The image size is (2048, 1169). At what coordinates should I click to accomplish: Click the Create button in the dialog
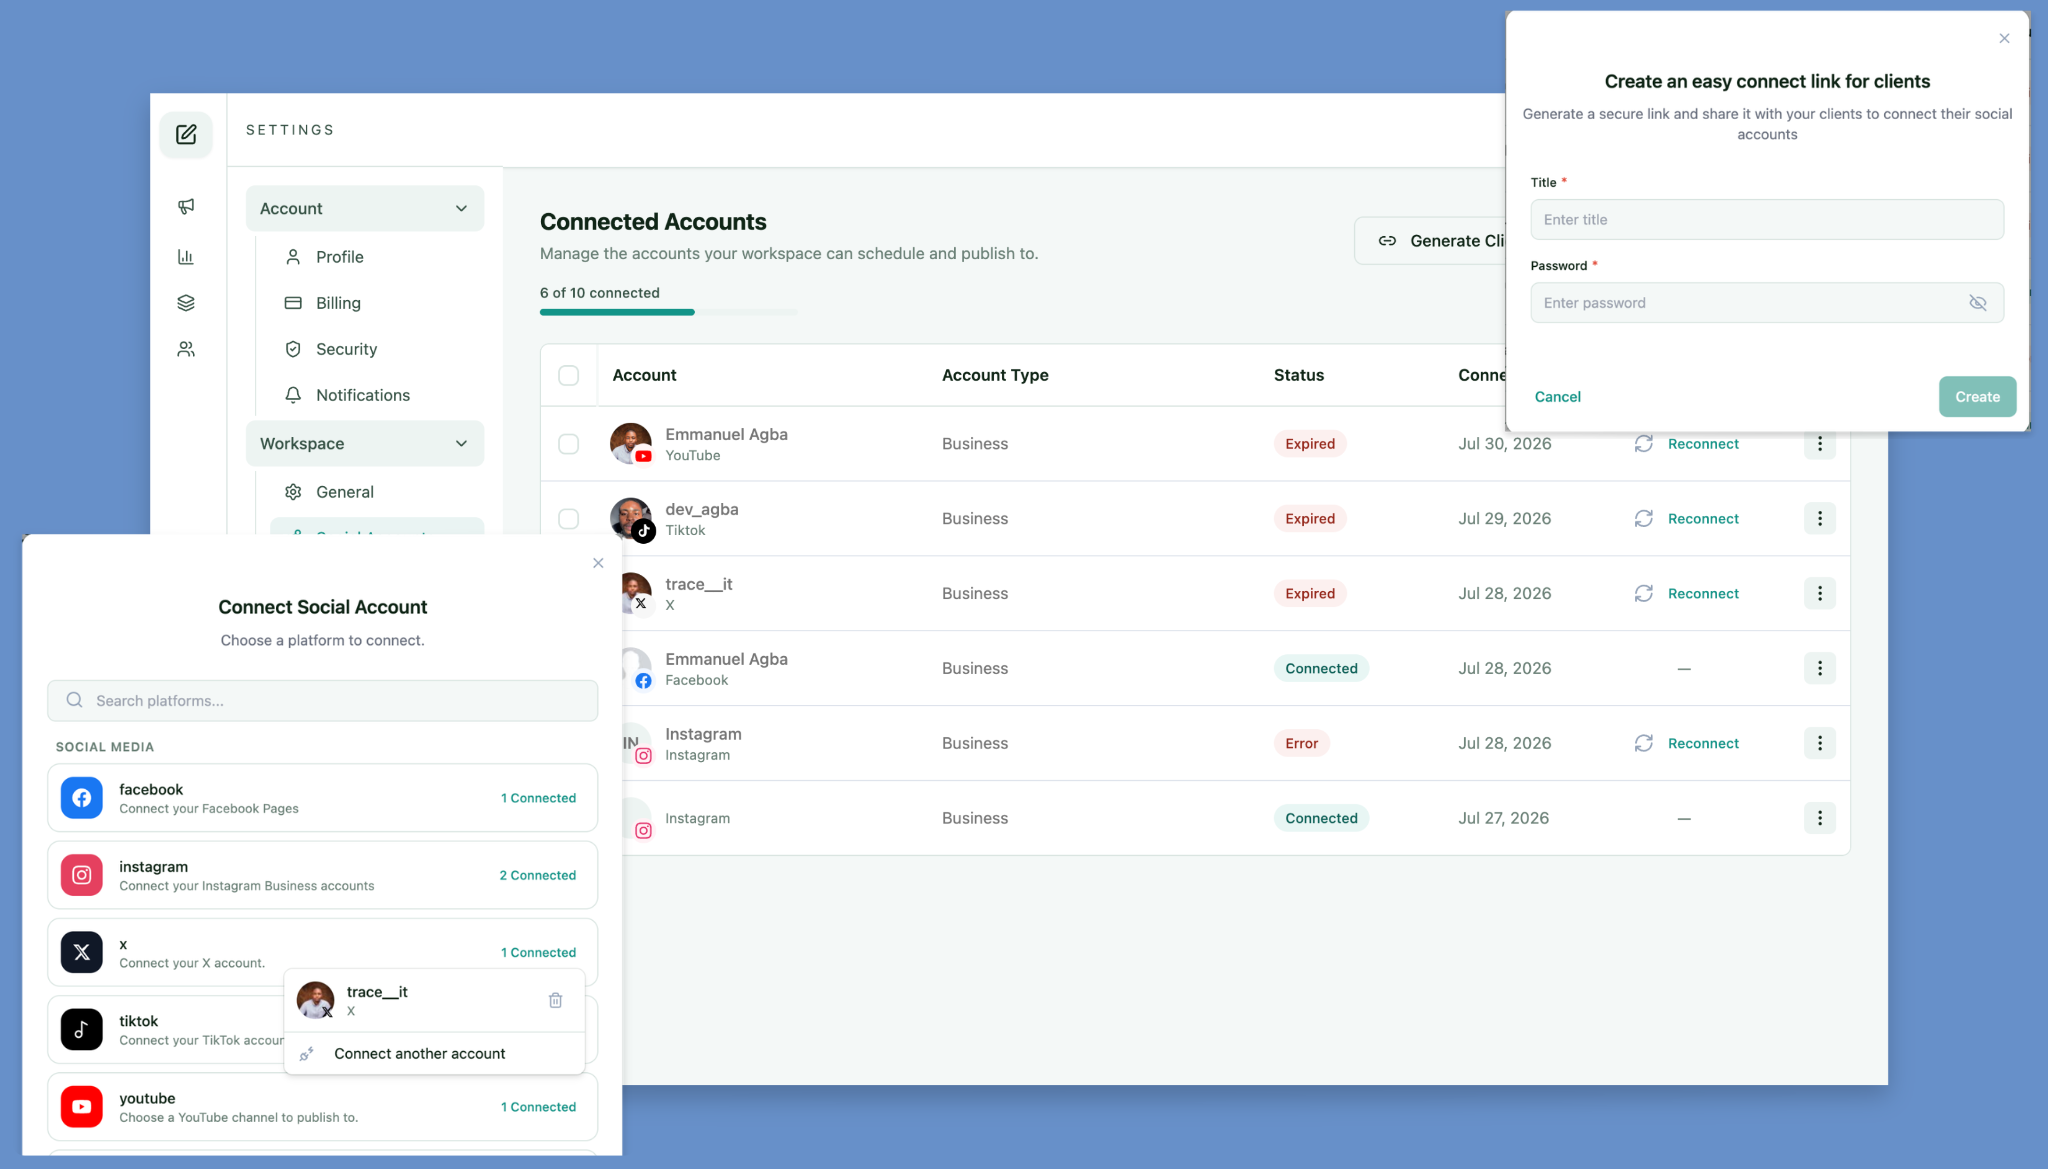tap(1977, 397)
